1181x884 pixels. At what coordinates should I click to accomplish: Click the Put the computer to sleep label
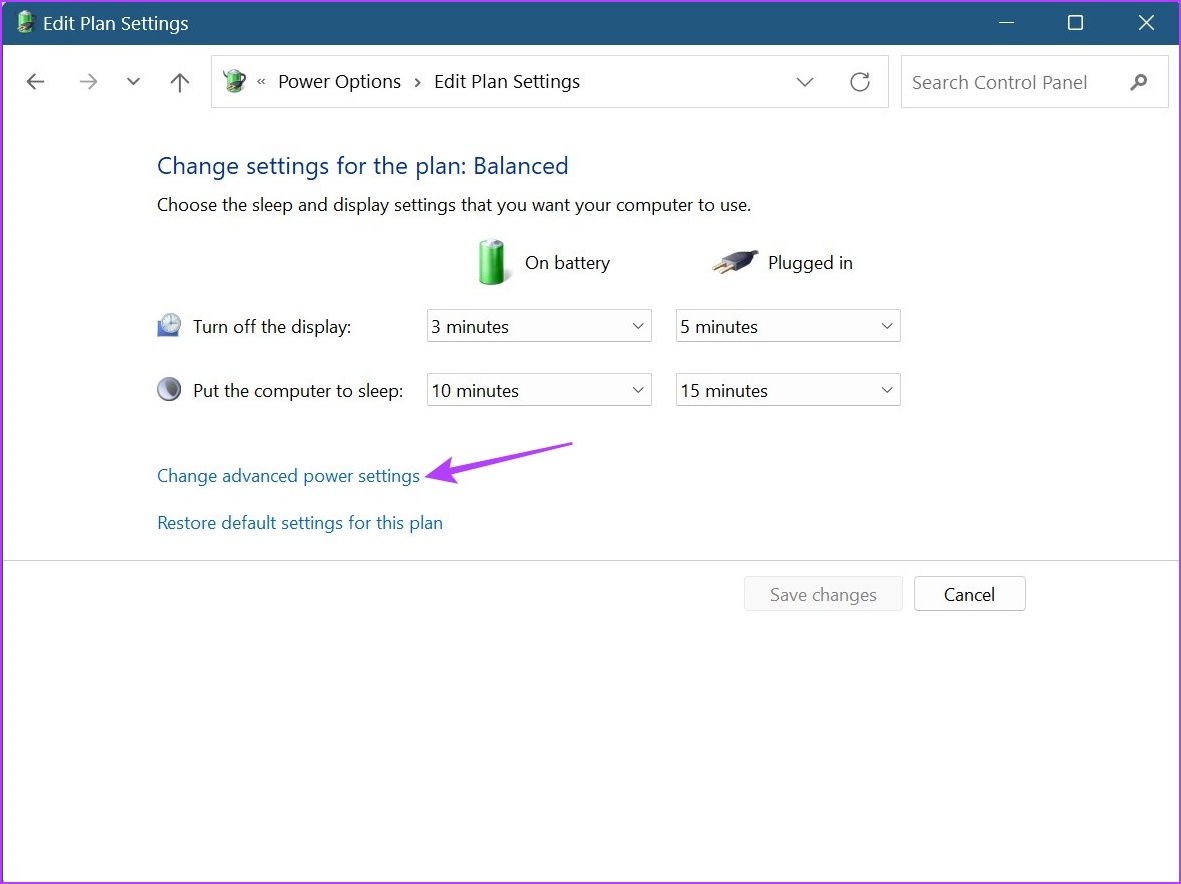pos(298,391)
